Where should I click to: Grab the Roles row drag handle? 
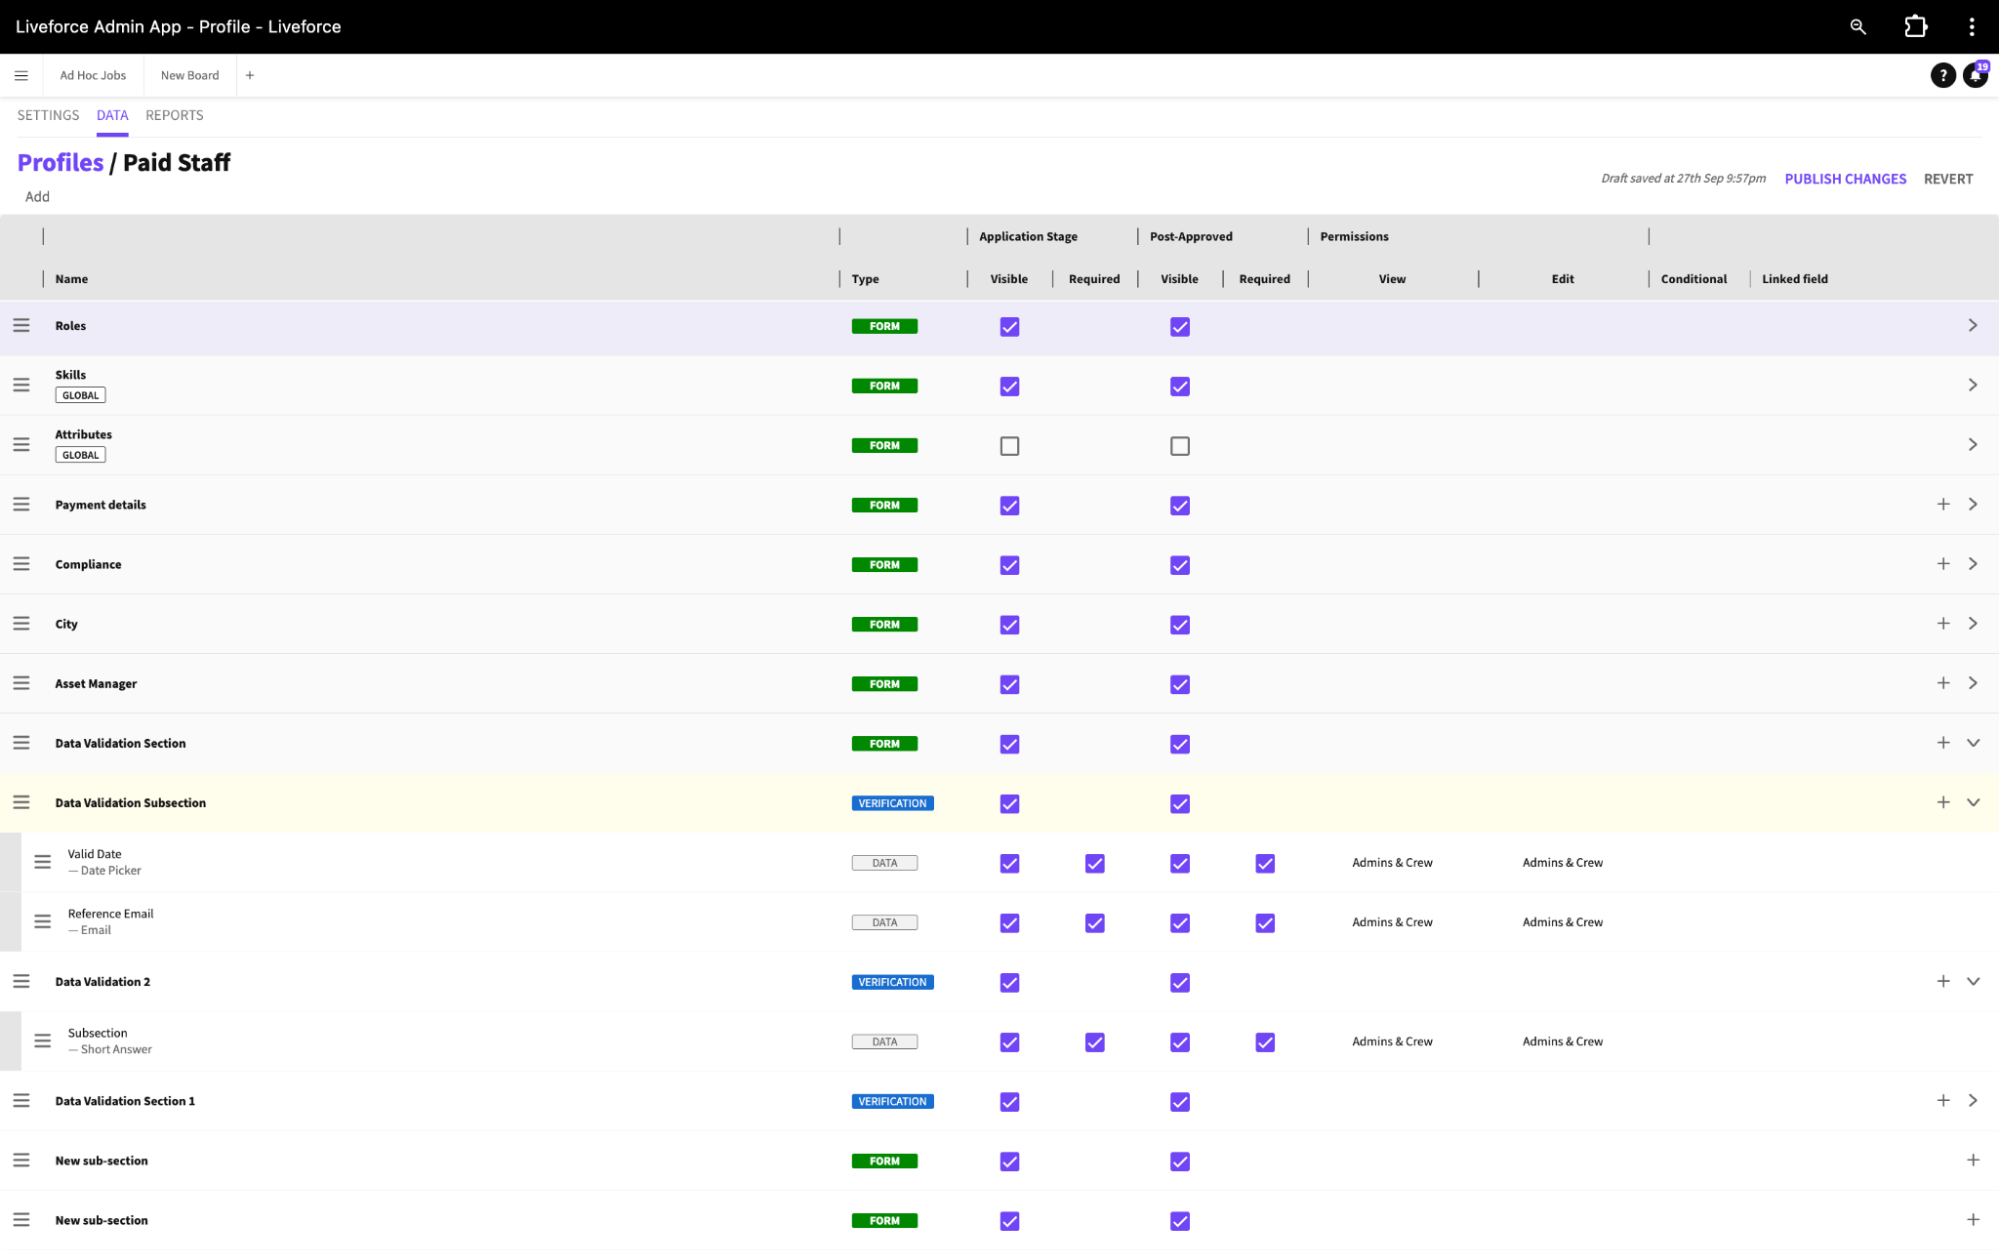click(x=21, y=326)
